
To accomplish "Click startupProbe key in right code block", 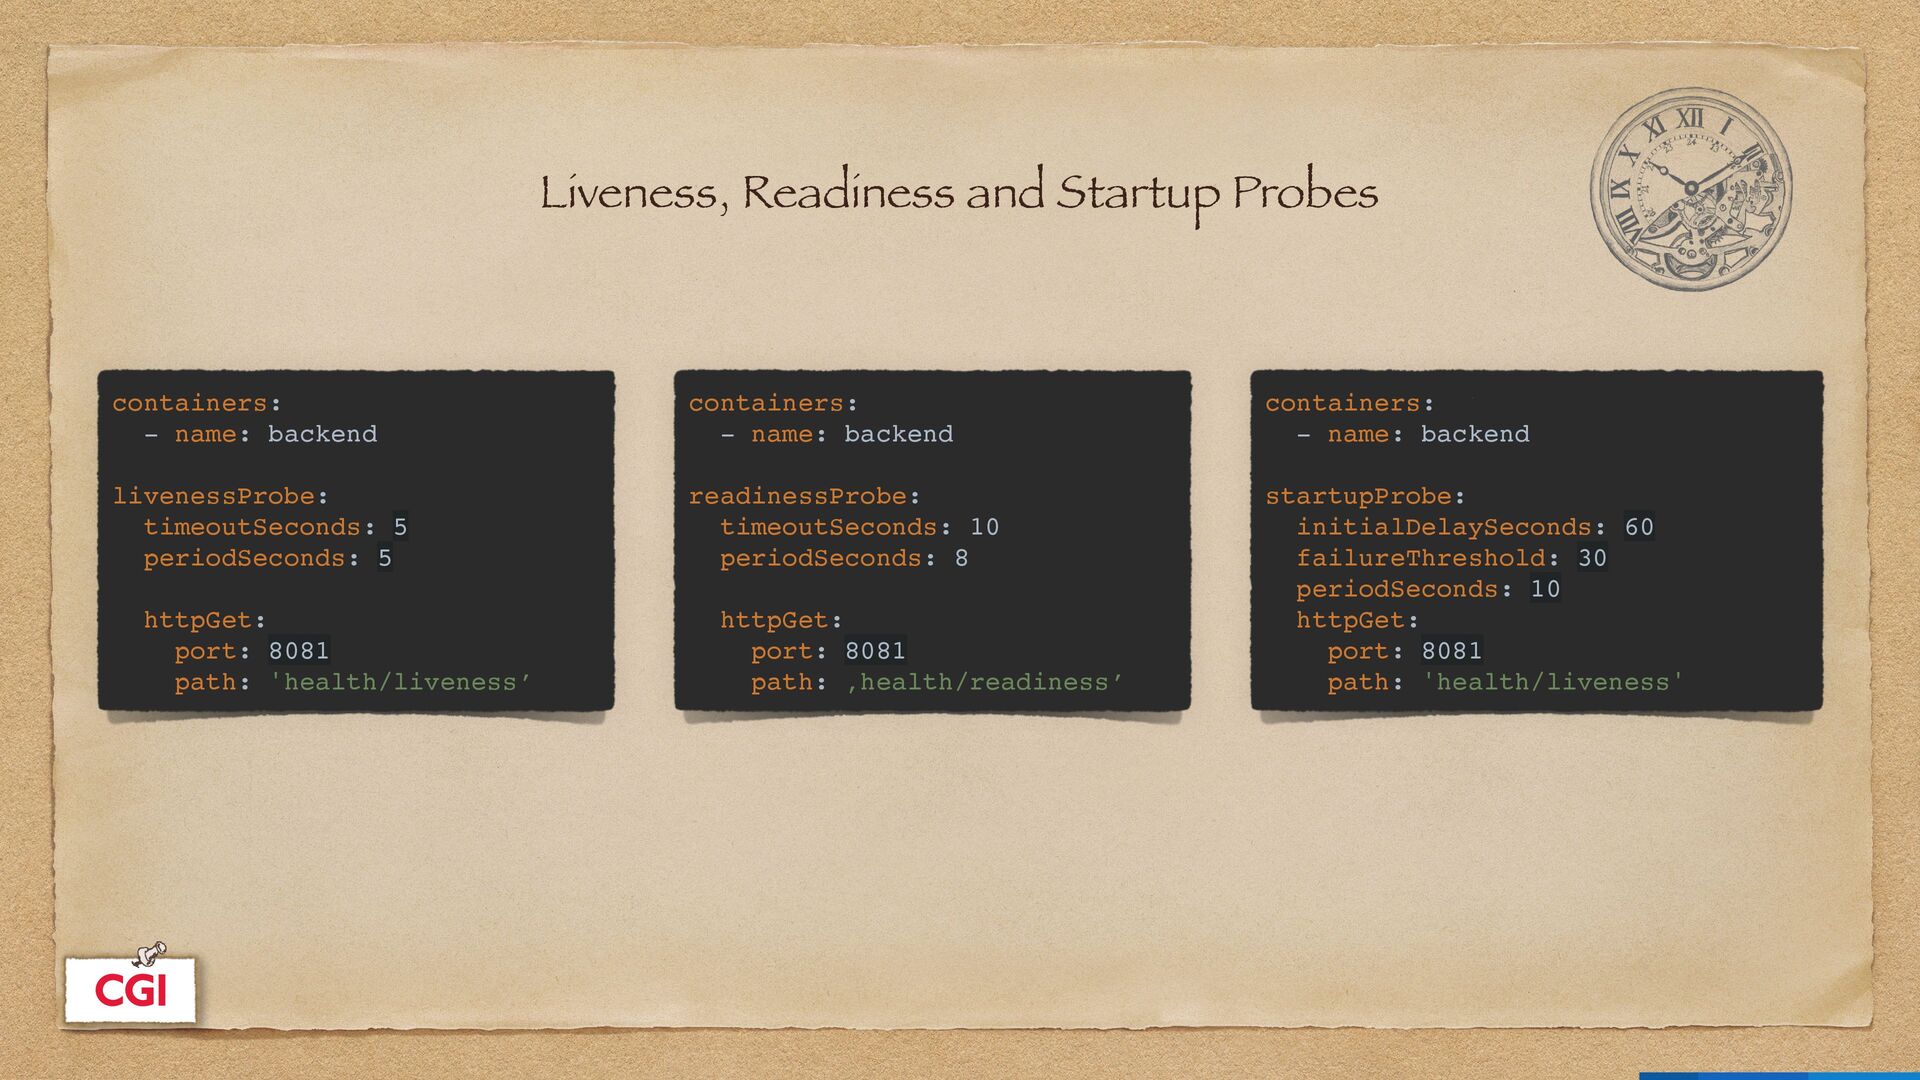I will 1358,496.
